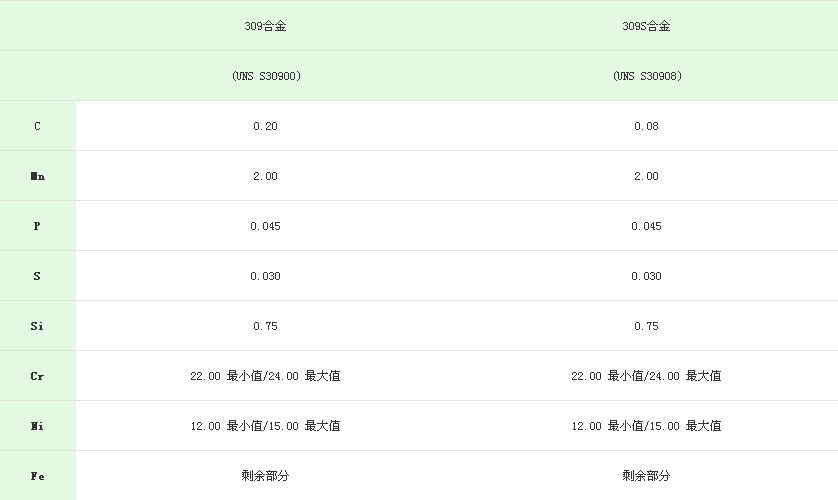Click the Ni row label
Screen dimensions: 838x500
point(37,426)
